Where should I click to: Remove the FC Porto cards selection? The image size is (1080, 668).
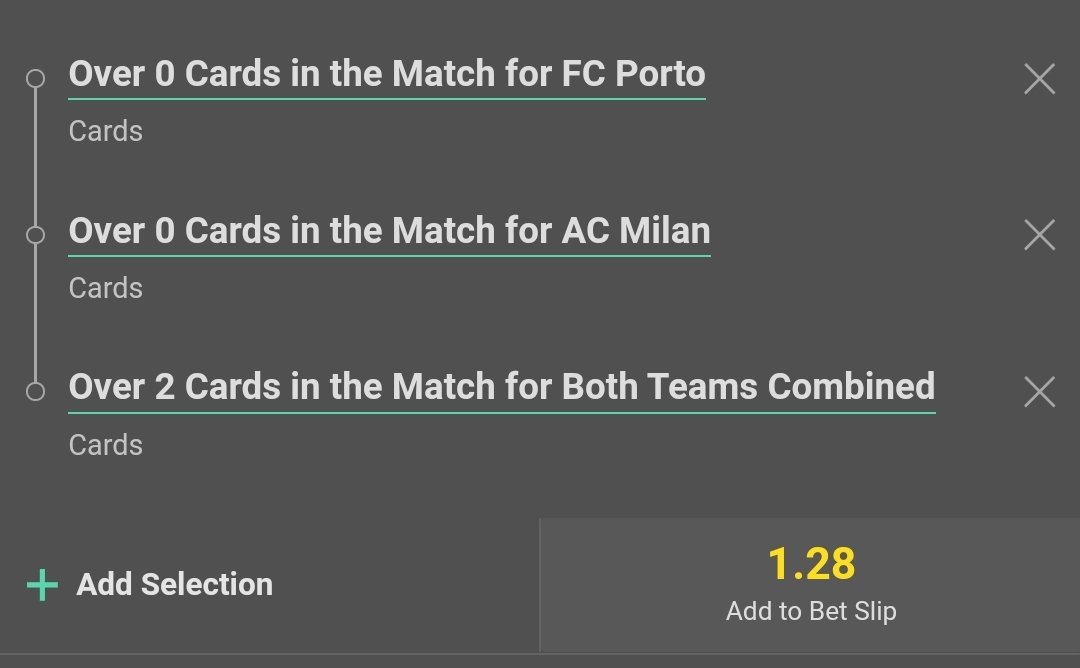pos(1039,79)
